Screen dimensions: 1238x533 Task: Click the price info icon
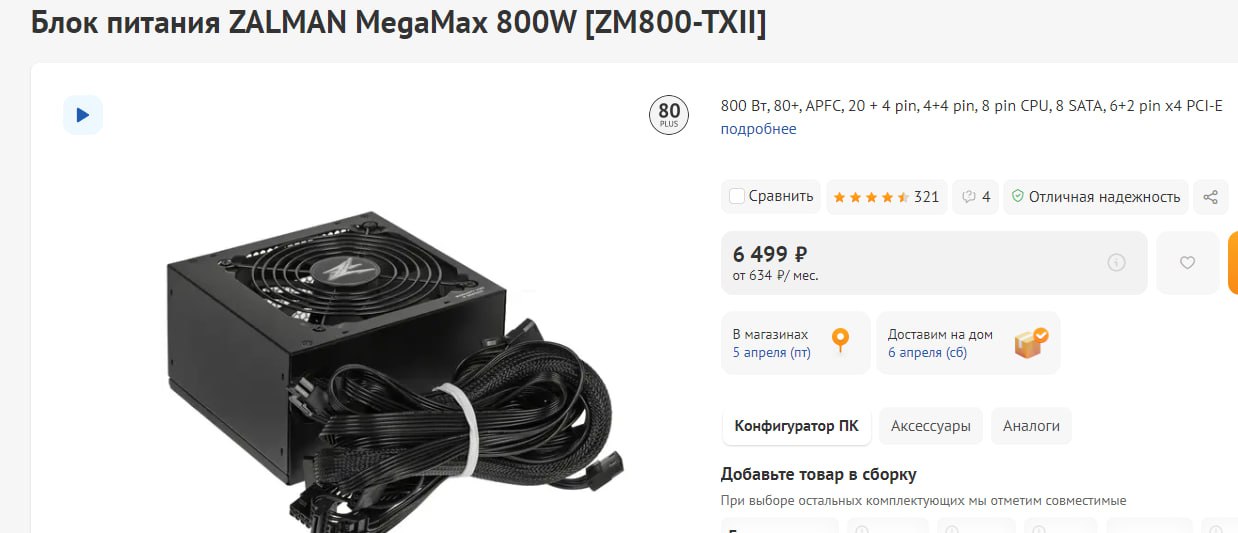coord(1117,263)
